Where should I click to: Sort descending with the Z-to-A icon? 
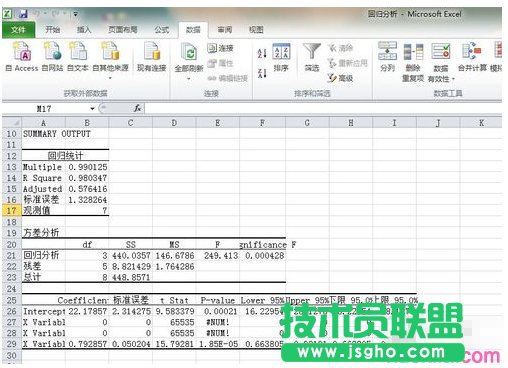[x=262, y=73]
